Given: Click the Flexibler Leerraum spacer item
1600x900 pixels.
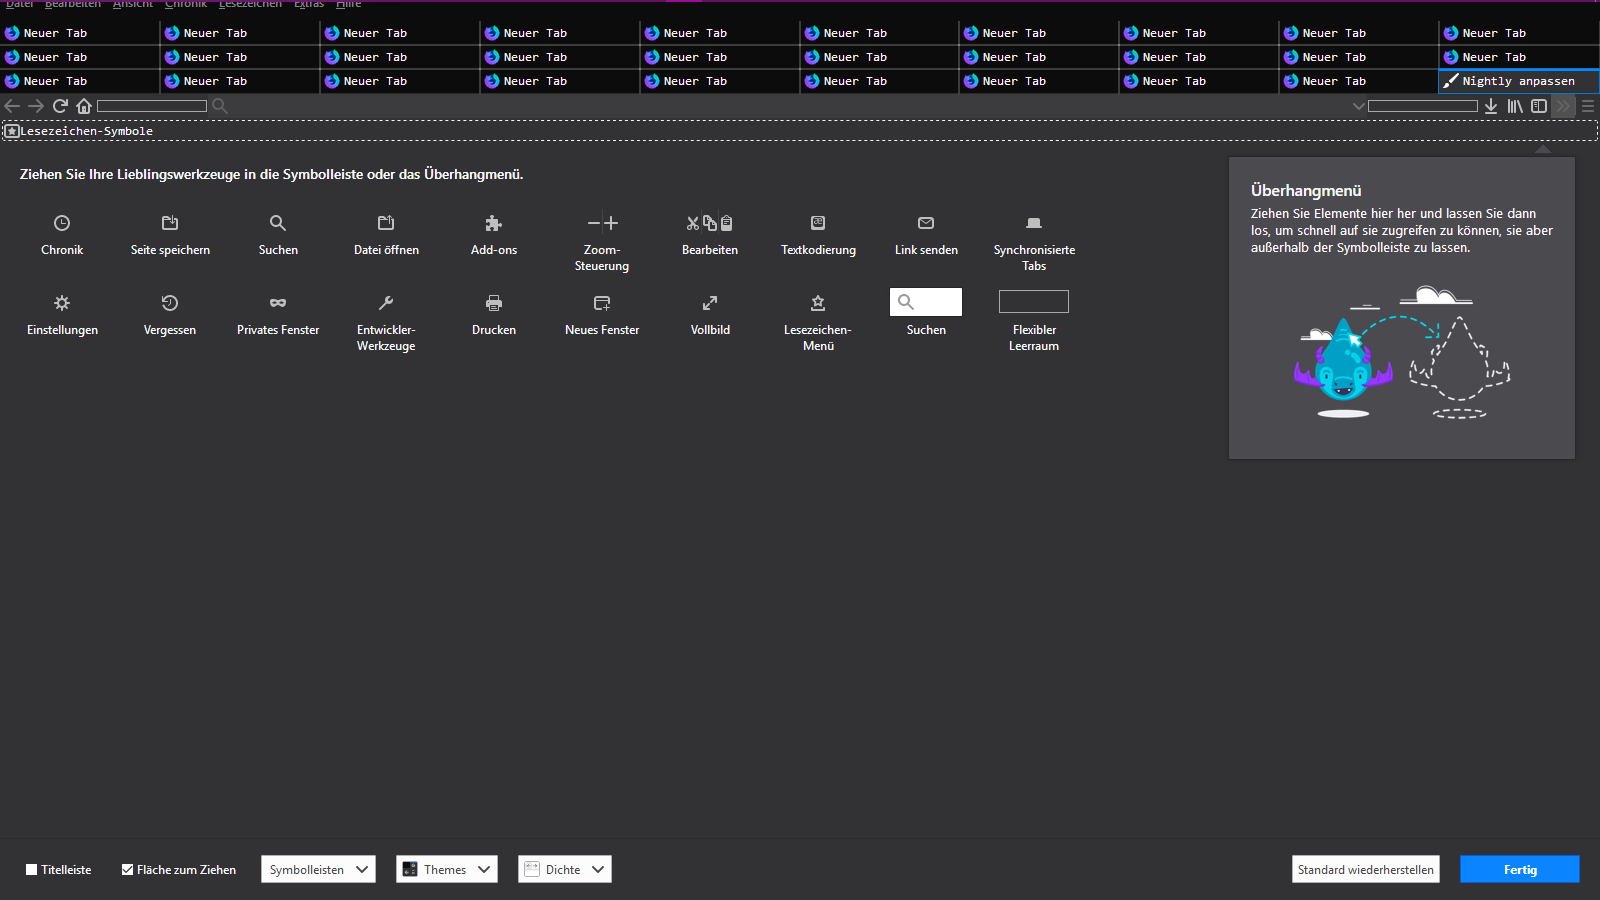Looking at the screenshot, I should pyautogui.click(x=1034, y=302).
